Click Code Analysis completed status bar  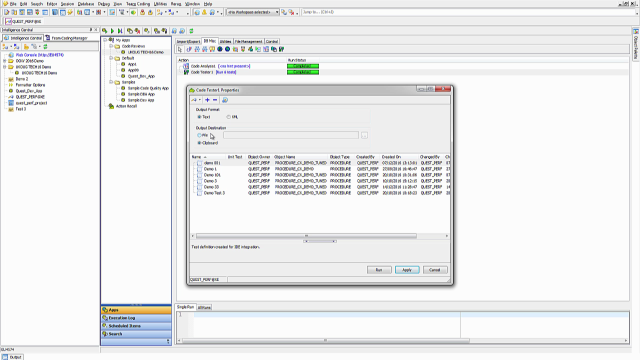tap(303, 66)
